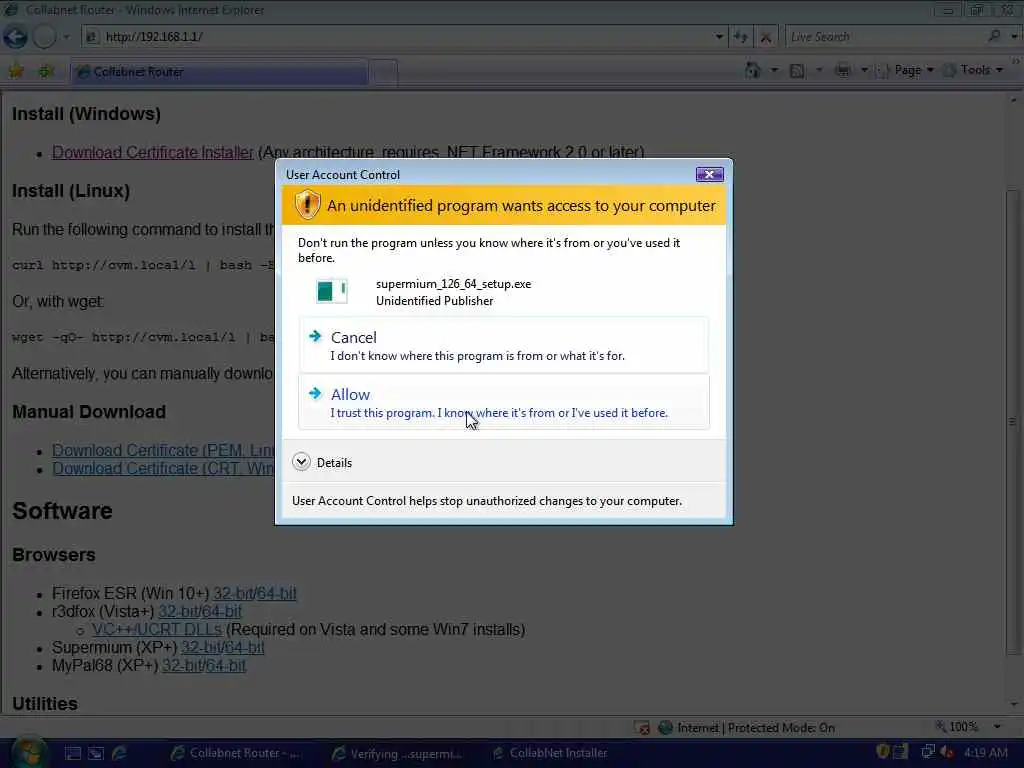Open the address bar history dropdown
The height and width of the screenshot is (768, 1024).
pos(719,37)
